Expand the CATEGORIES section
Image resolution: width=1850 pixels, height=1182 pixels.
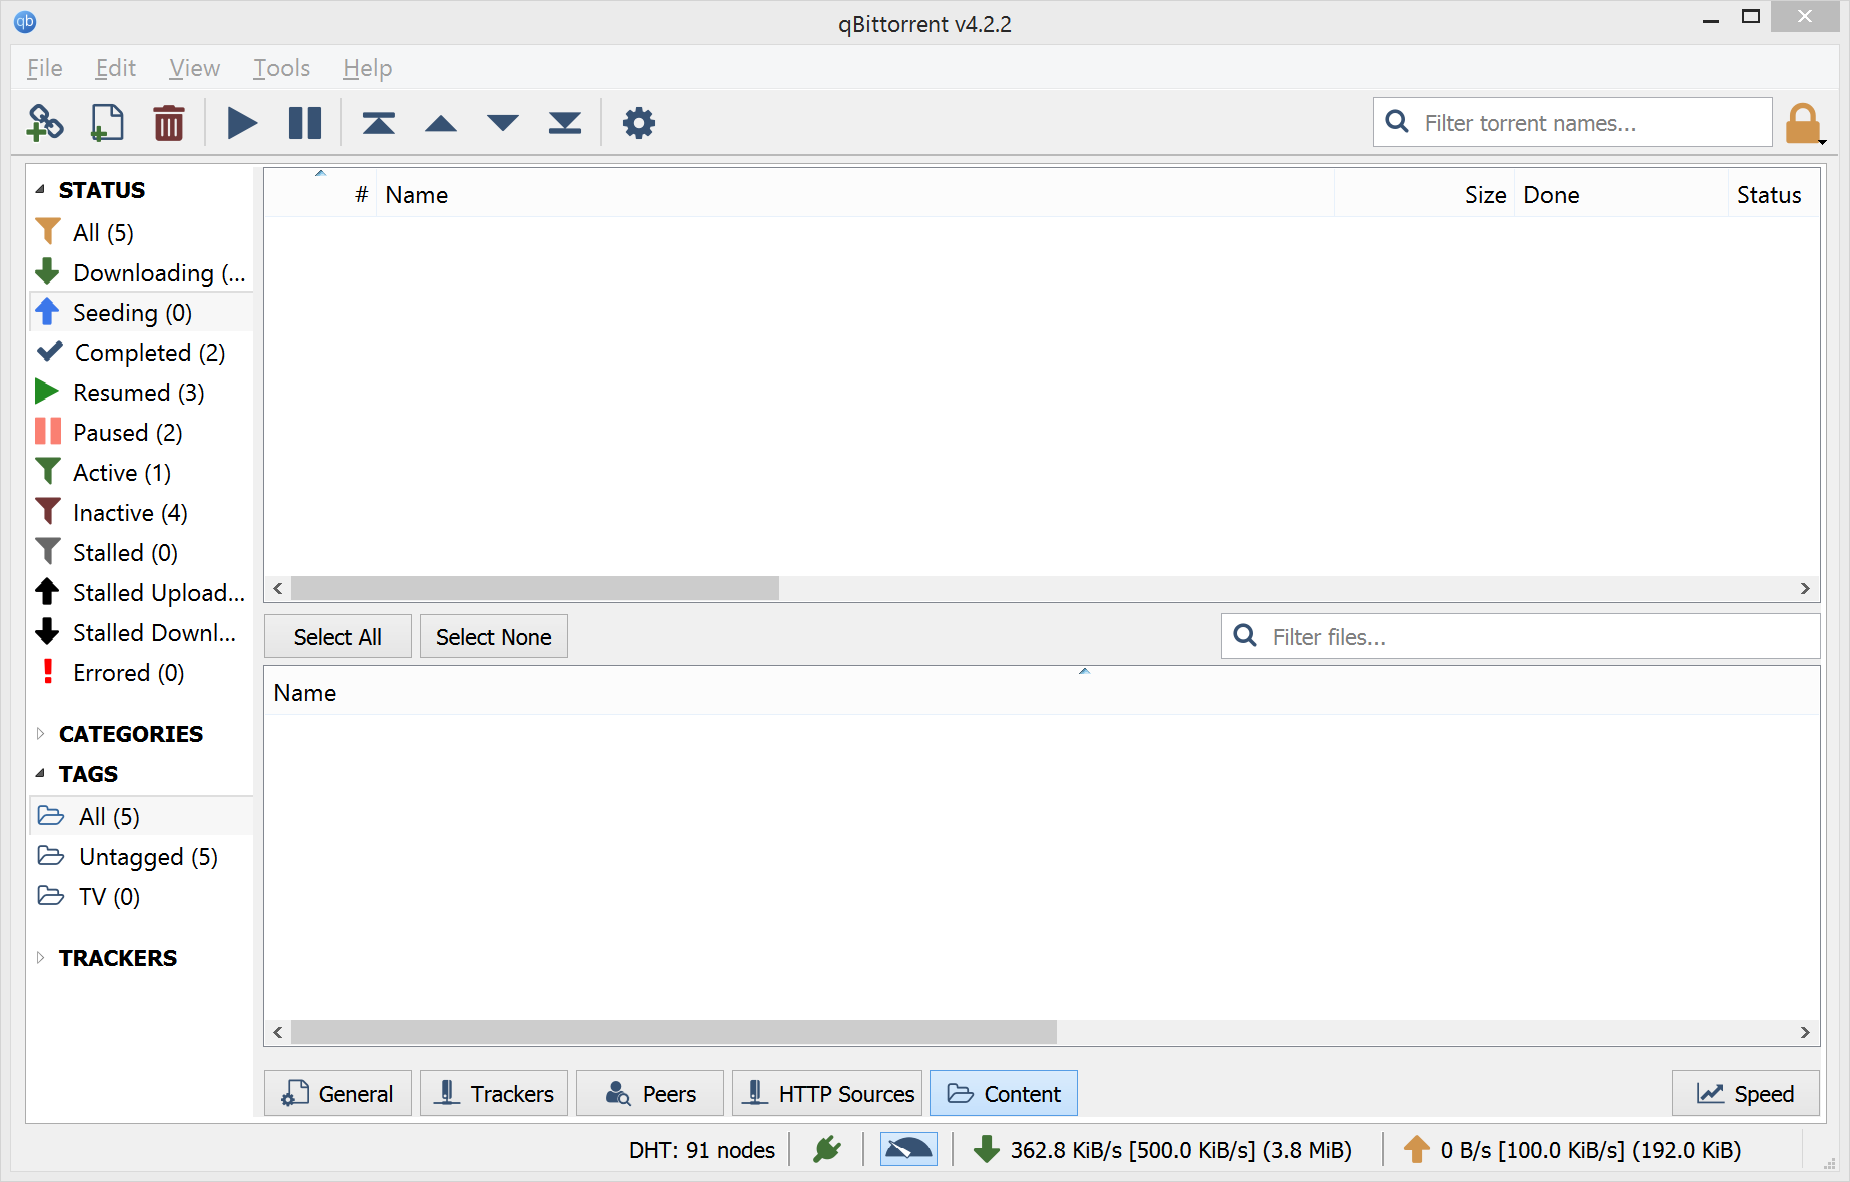point(40,734)
